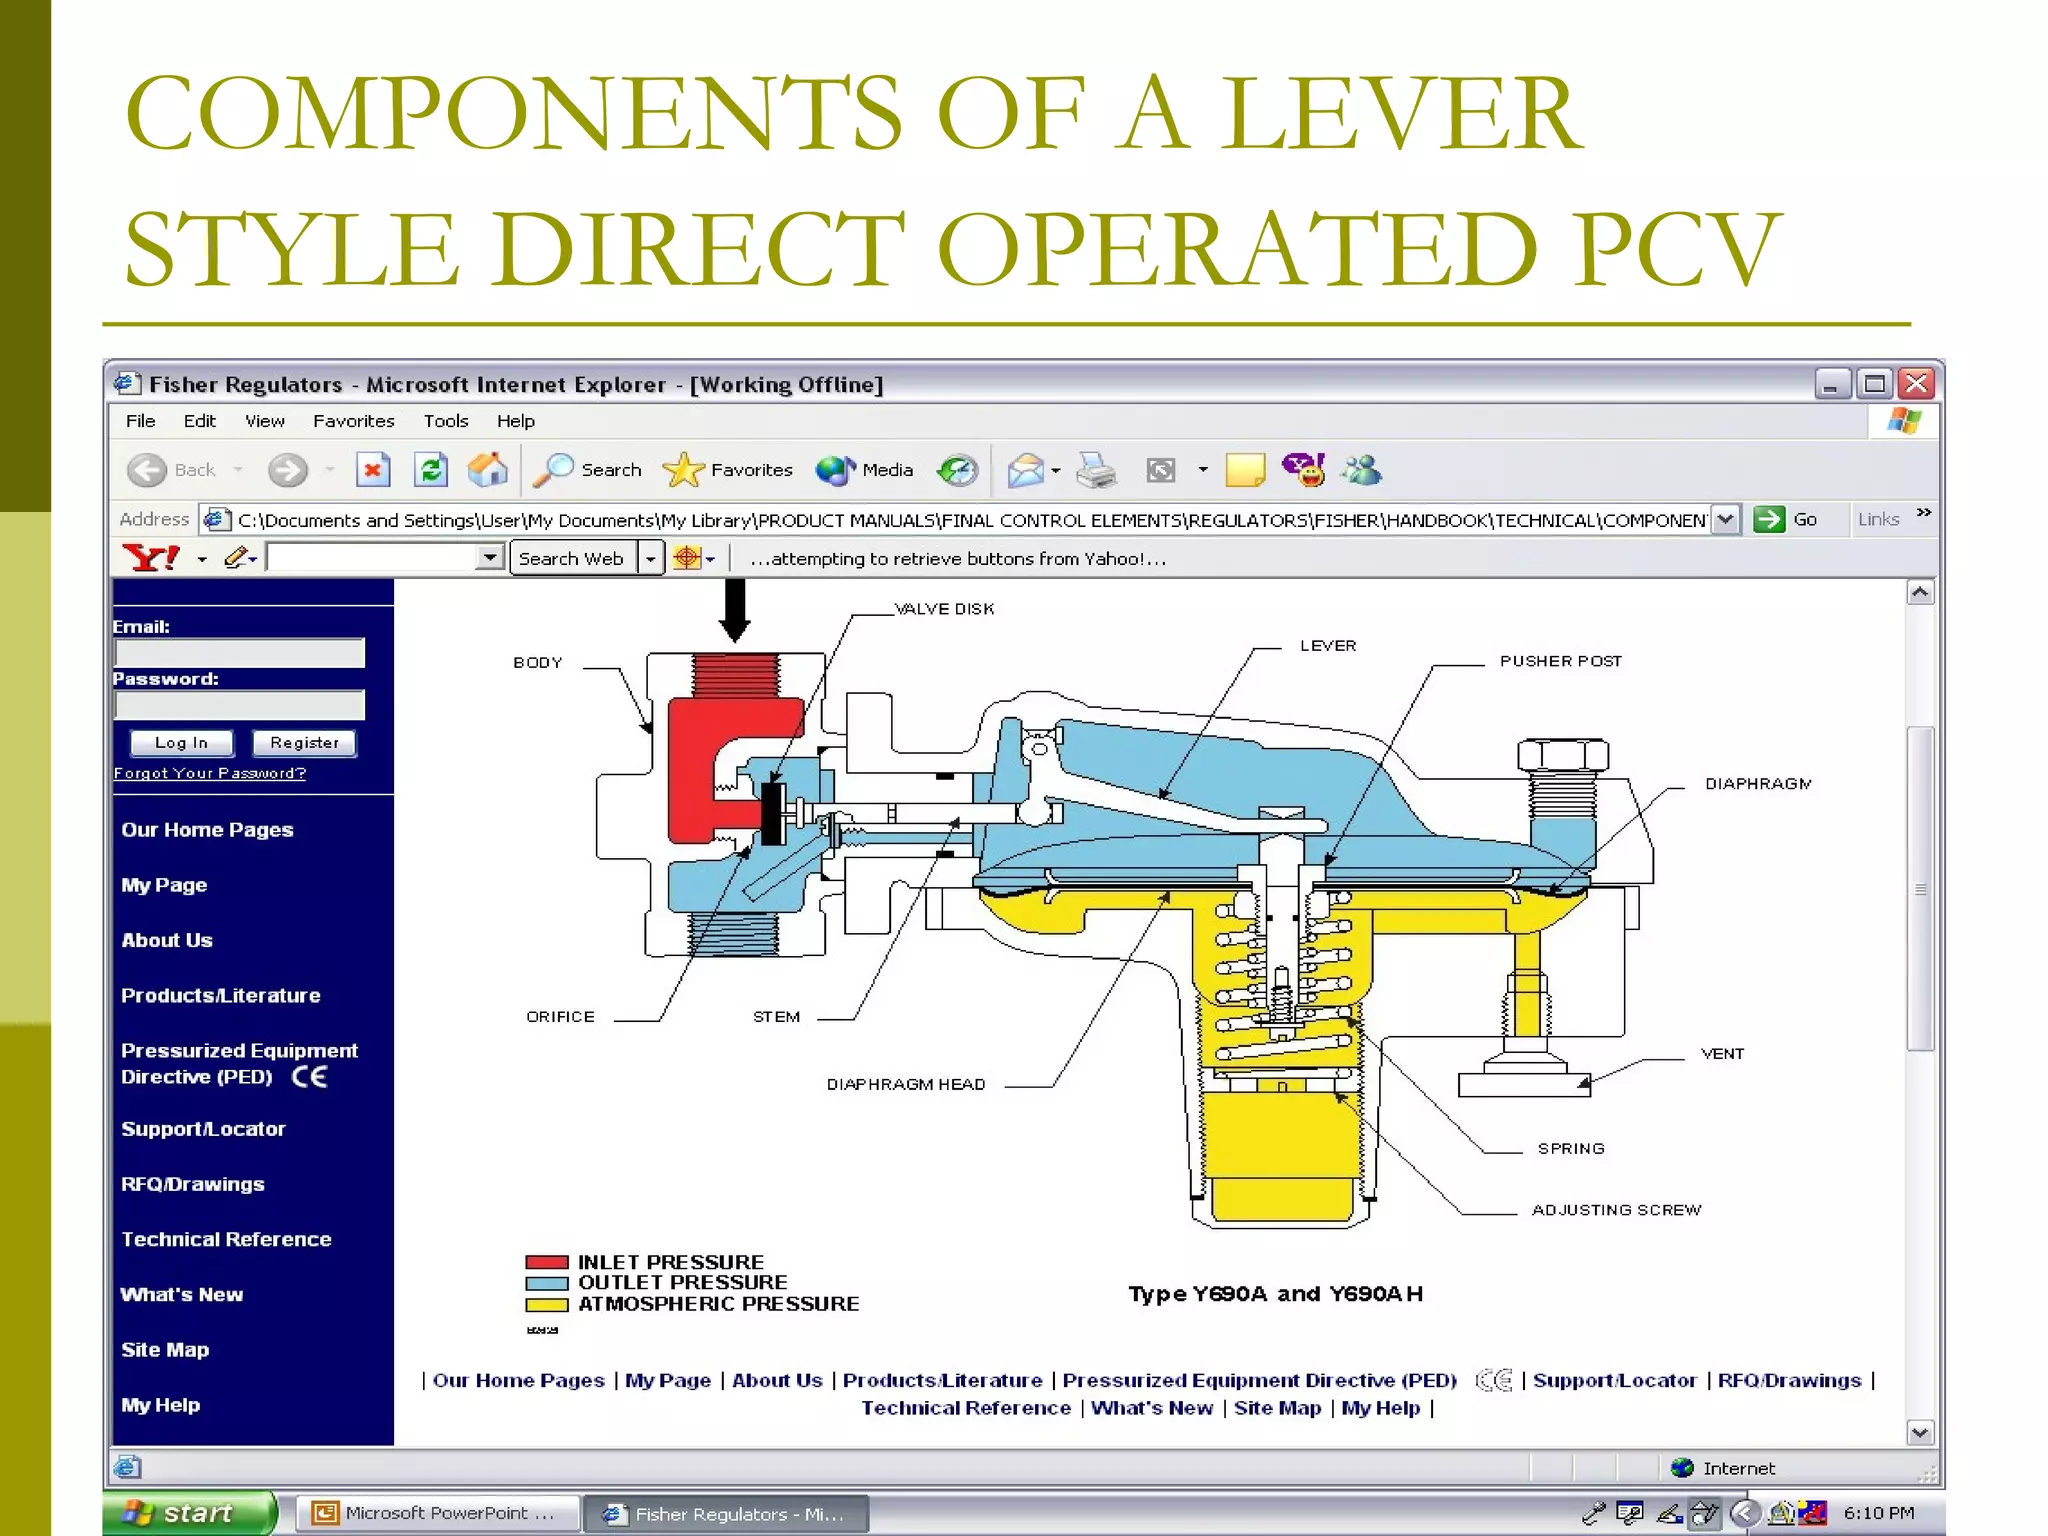
Task: Click the Refresh page icon
Action: 431,470
